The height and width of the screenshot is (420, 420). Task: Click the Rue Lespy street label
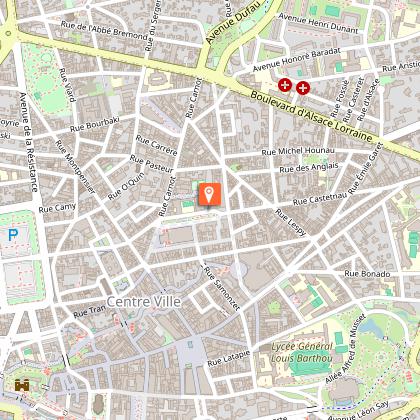point(290,222)
